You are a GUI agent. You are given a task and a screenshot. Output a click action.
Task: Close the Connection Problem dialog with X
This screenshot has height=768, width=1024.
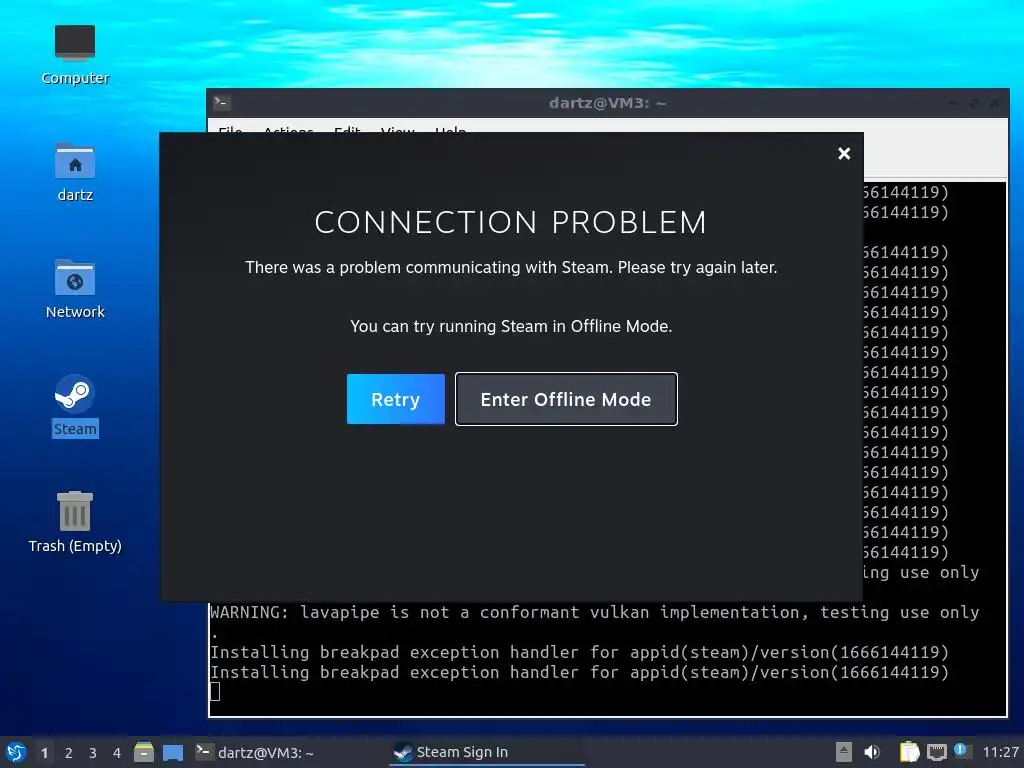tap(844, 153)
